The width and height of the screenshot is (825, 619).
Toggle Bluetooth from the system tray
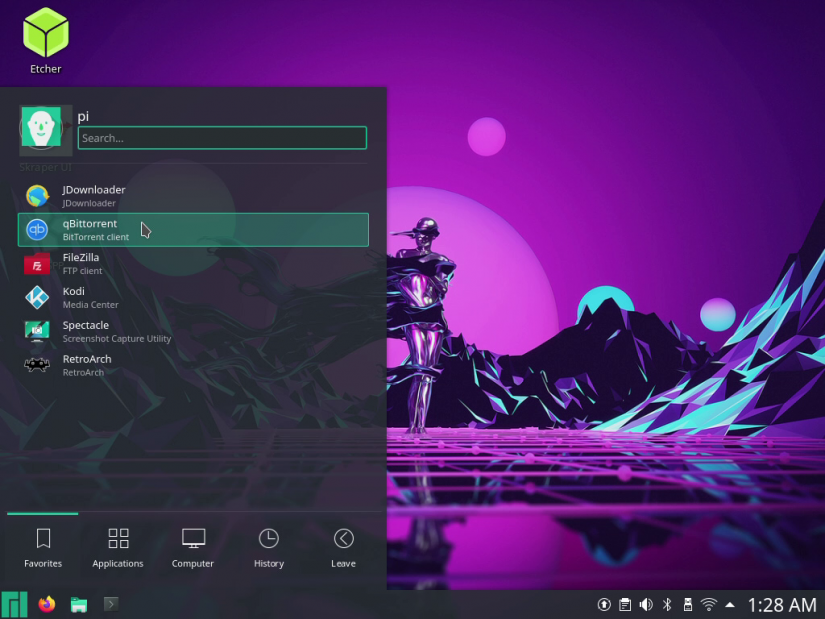[x=667, y=604]
